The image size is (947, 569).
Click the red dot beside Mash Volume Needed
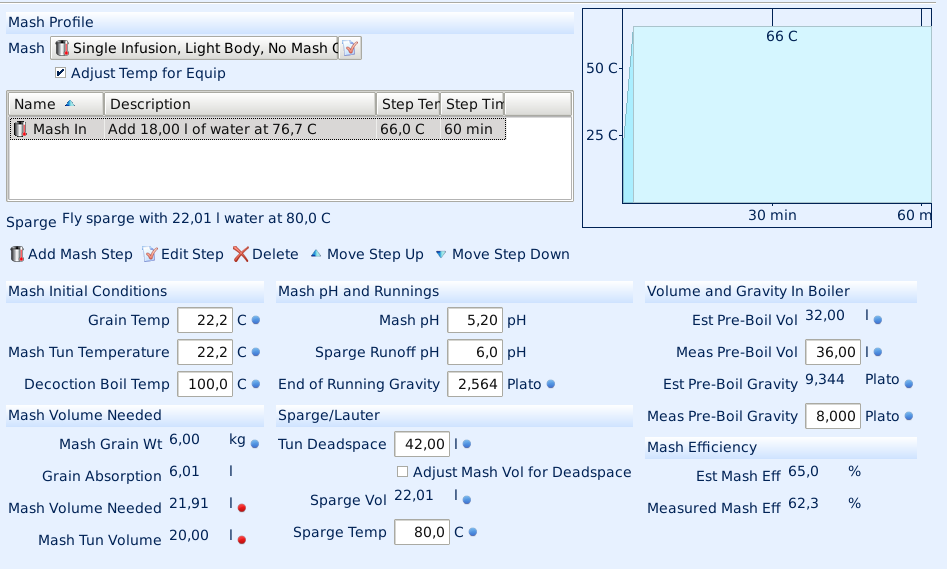click(x=242, y=507)
